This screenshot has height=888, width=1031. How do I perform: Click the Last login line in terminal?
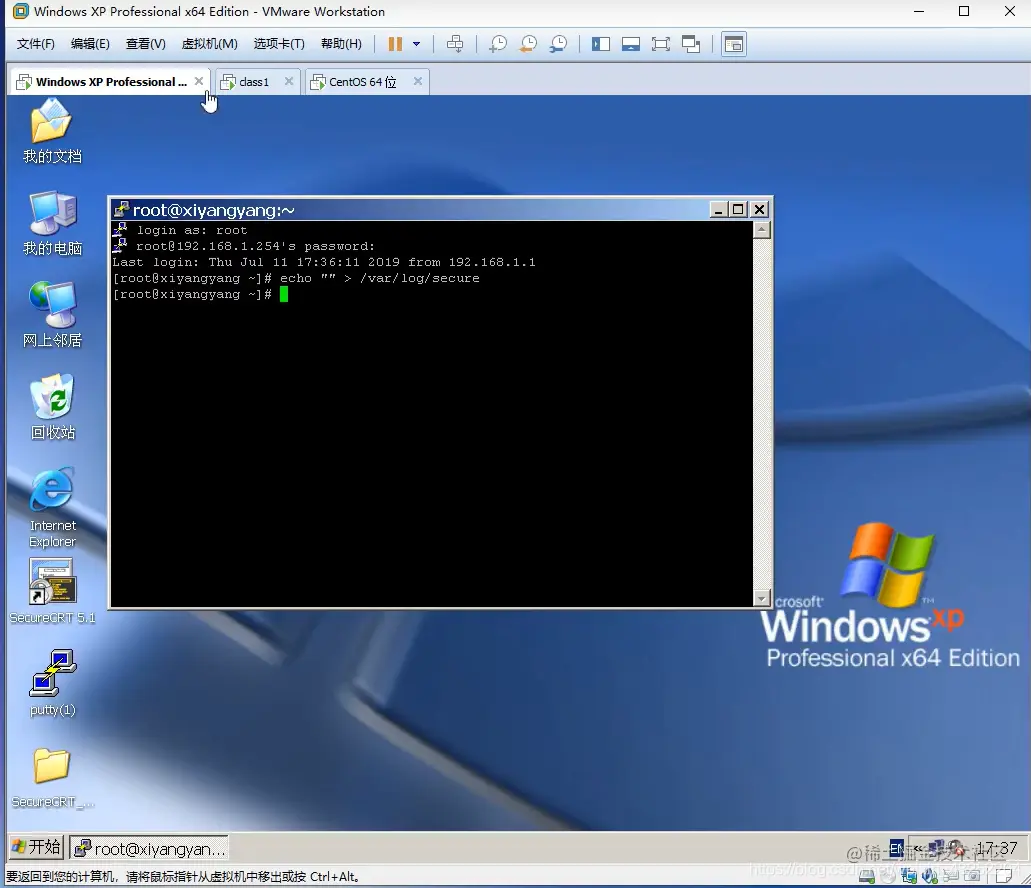pyautogui.click(x=324, y=262)
